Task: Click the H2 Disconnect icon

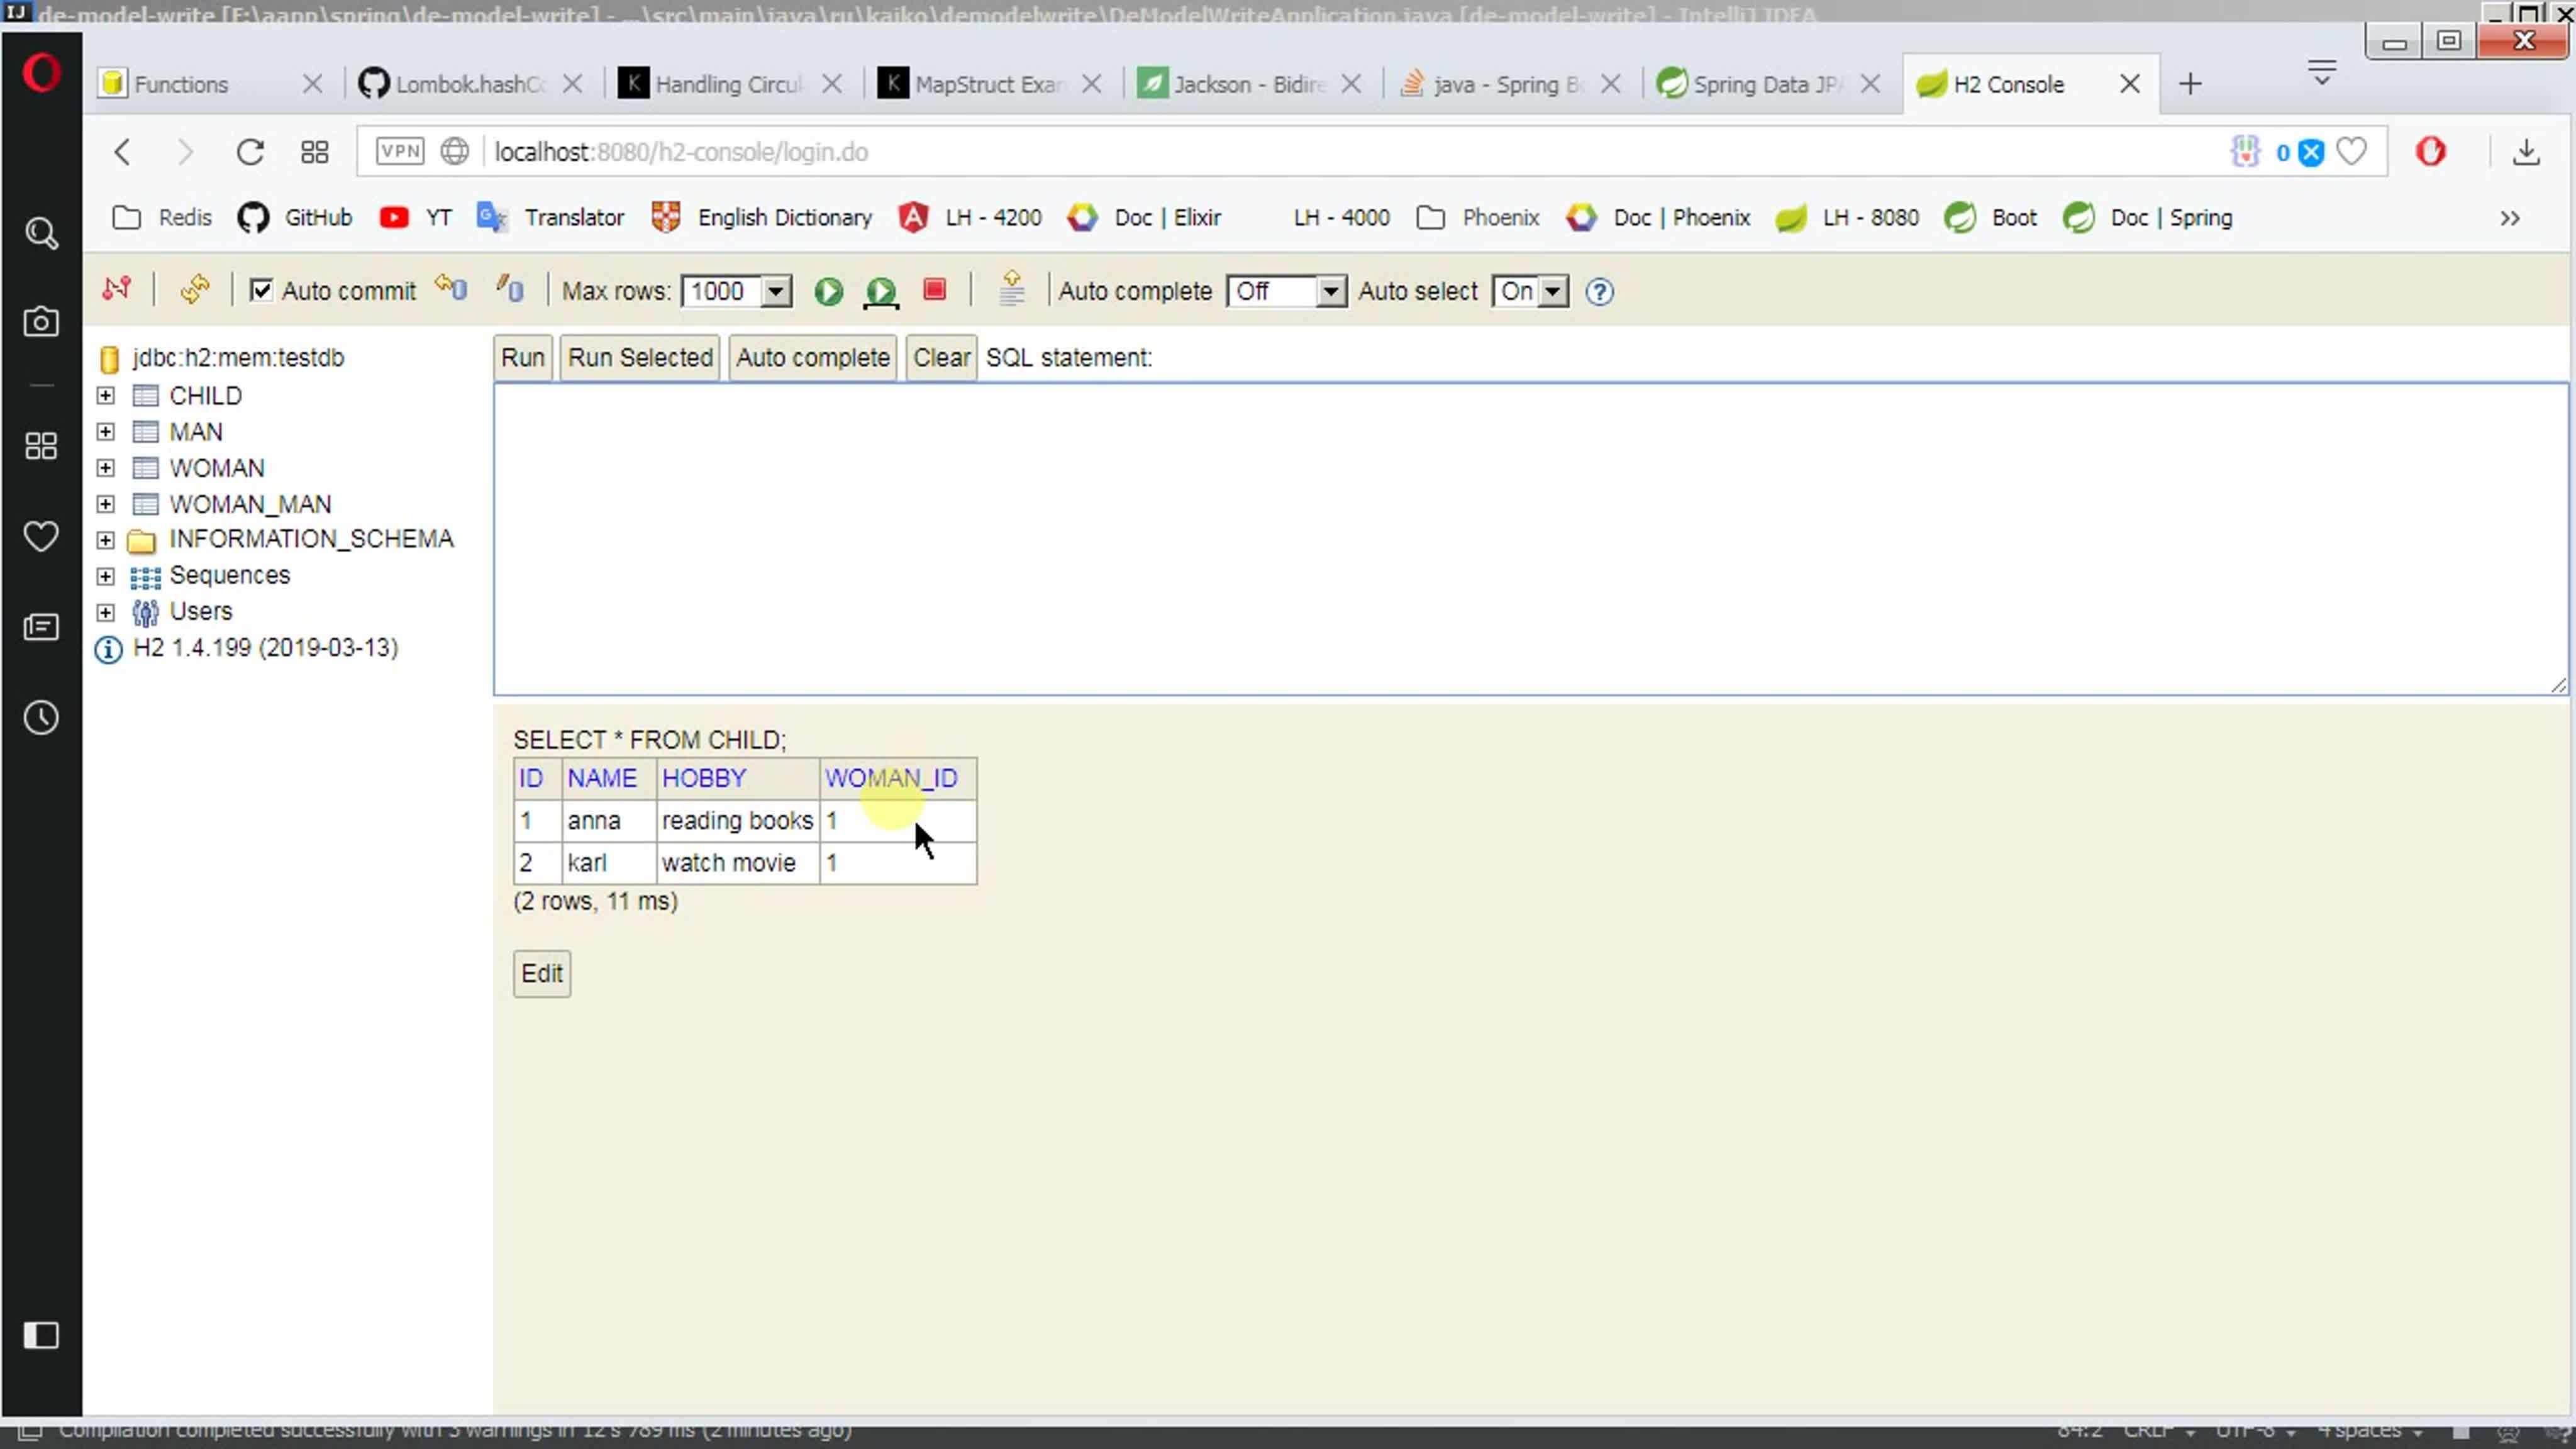Action: coord(116,290)
